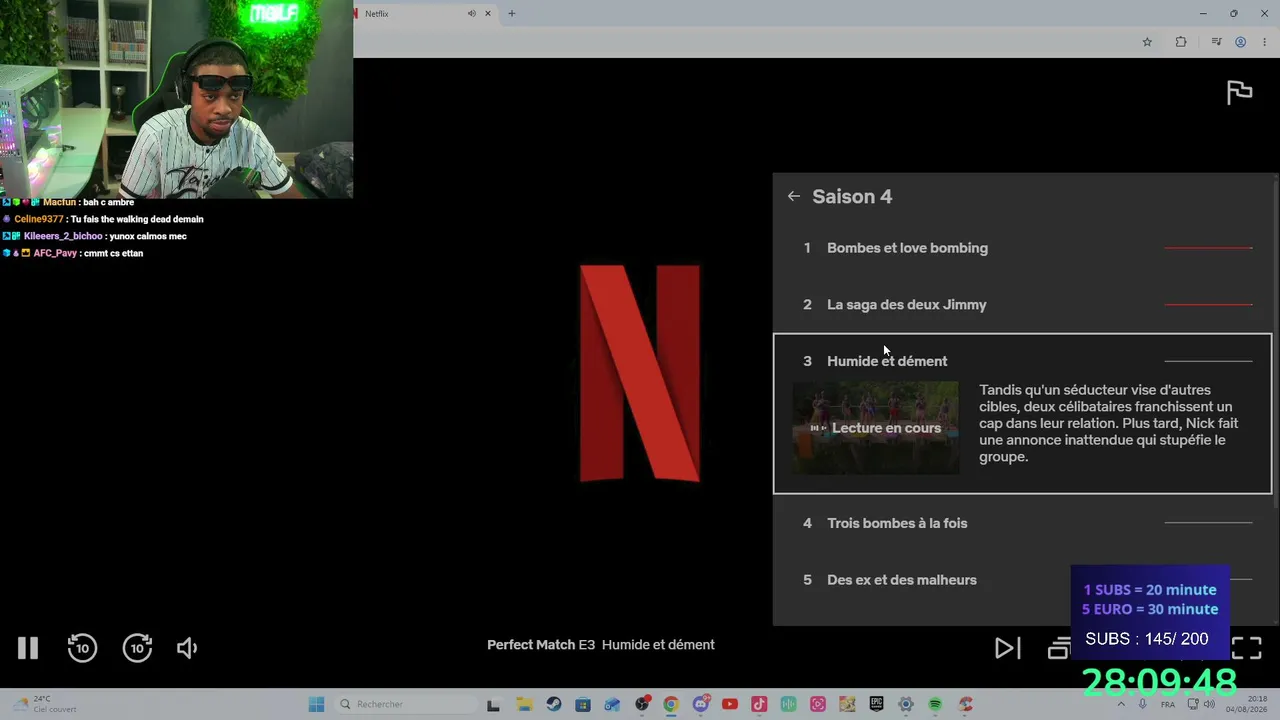Viewport: 1280px width, 720px height.
Task: Mute the Netflix tab audio icon
Action: point(472,14)
